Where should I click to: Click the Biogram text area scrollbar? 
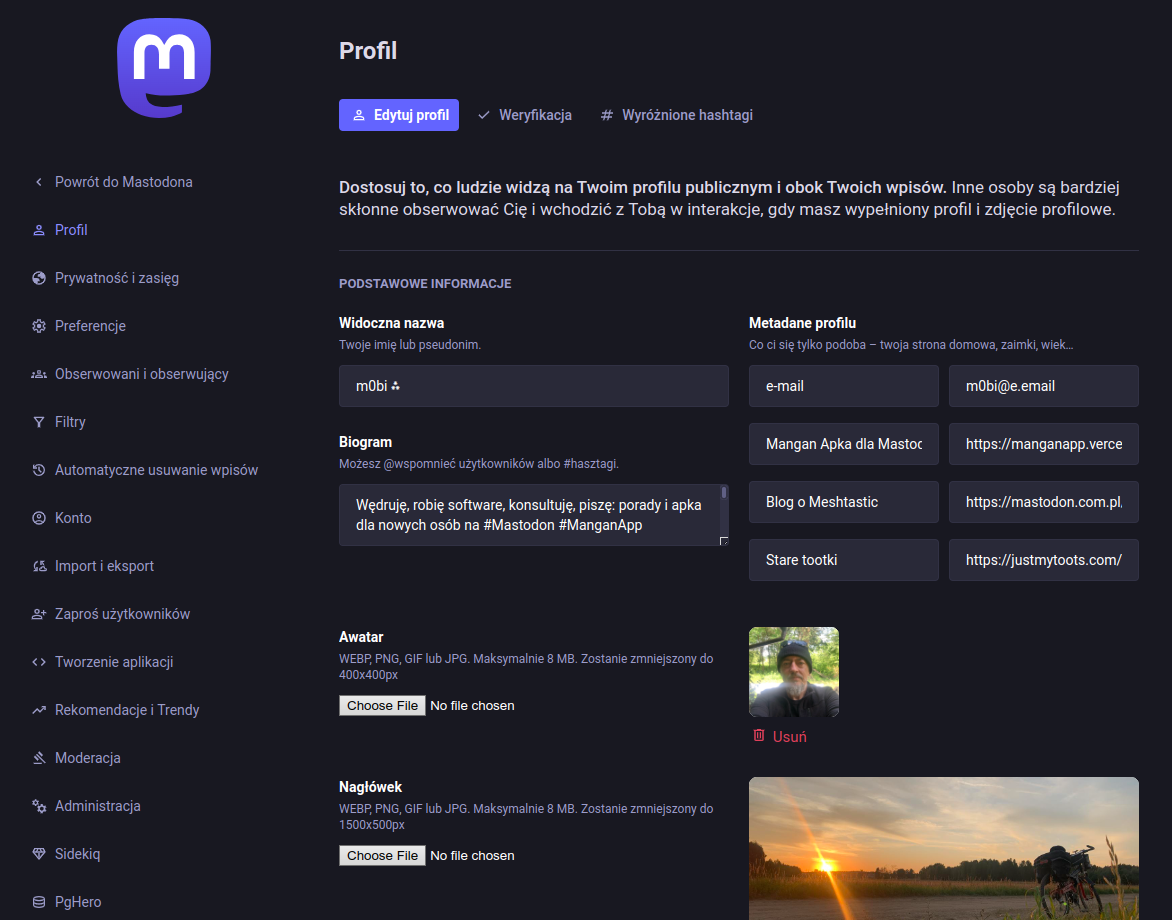(724, 493)
